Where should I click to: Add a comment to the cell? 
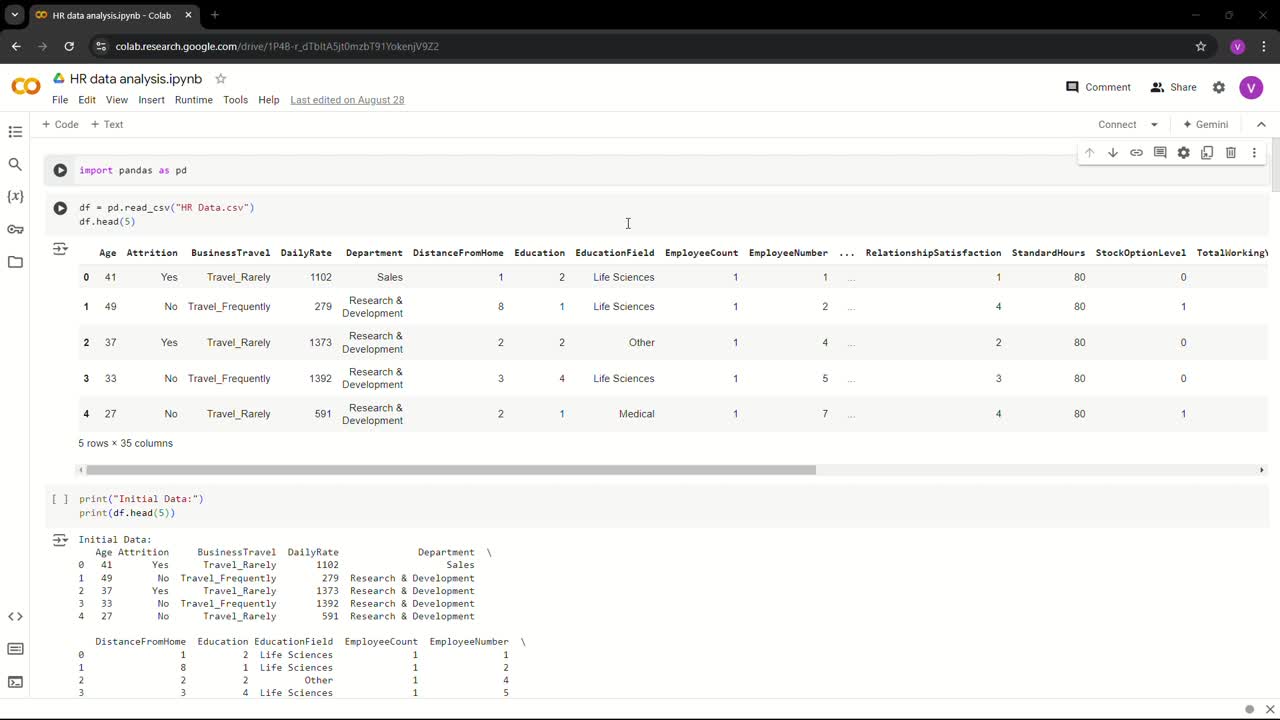[x=1160, y=153]
